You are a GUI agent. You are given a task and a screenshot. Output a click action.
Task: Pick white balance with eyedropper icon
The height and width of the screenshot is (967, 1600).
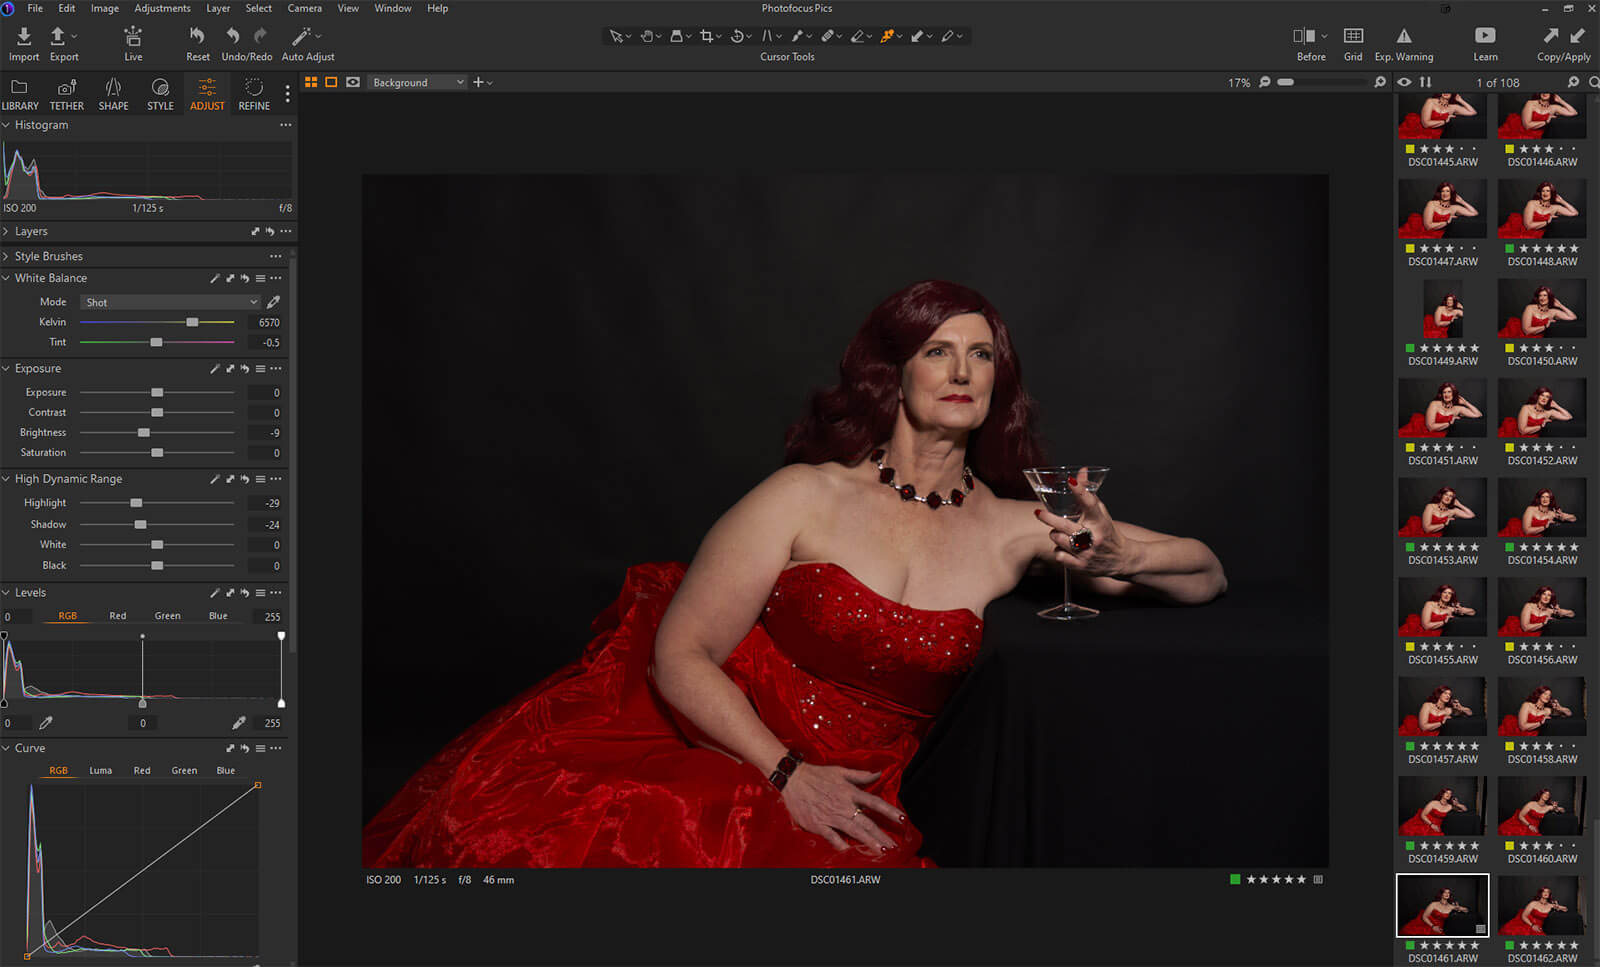(273, 302)
